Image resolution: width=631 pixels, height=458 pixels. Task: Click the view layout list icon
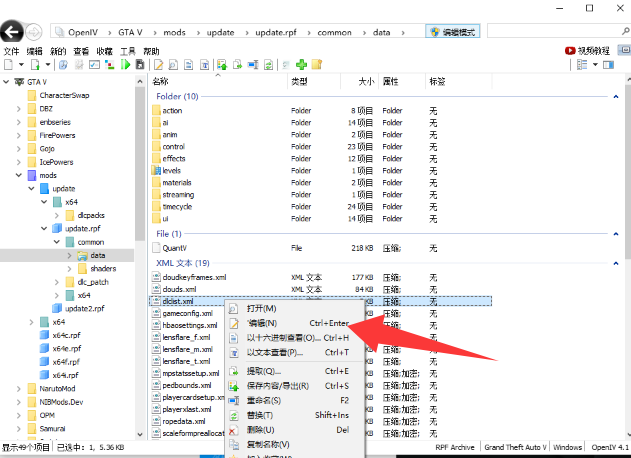tap(582, 64)
